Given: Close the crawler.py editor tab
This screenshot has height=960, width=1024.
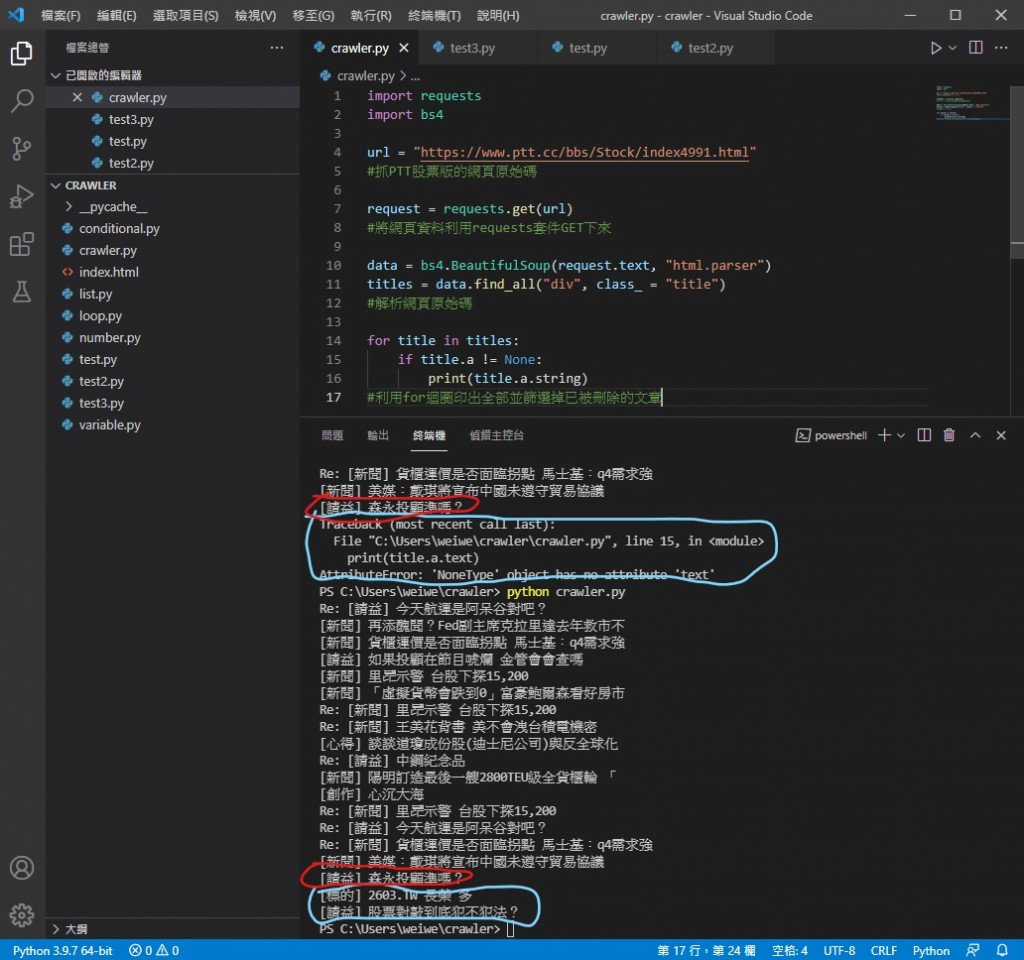Looking at the screenshot, I should click(404, 48).
